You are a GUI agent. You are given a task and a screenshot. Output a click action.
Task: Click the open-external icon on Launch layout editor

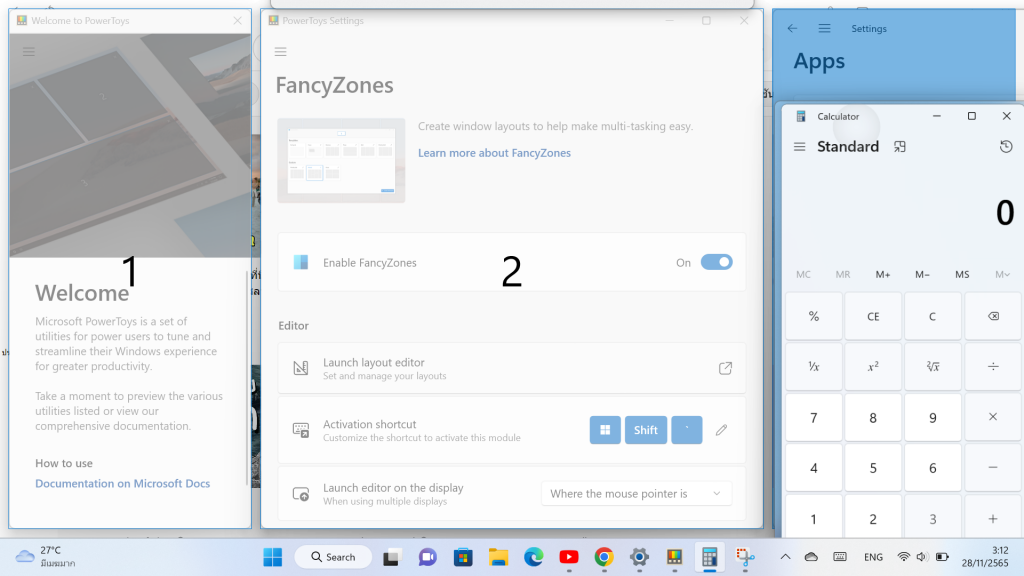tap(725, 368)
